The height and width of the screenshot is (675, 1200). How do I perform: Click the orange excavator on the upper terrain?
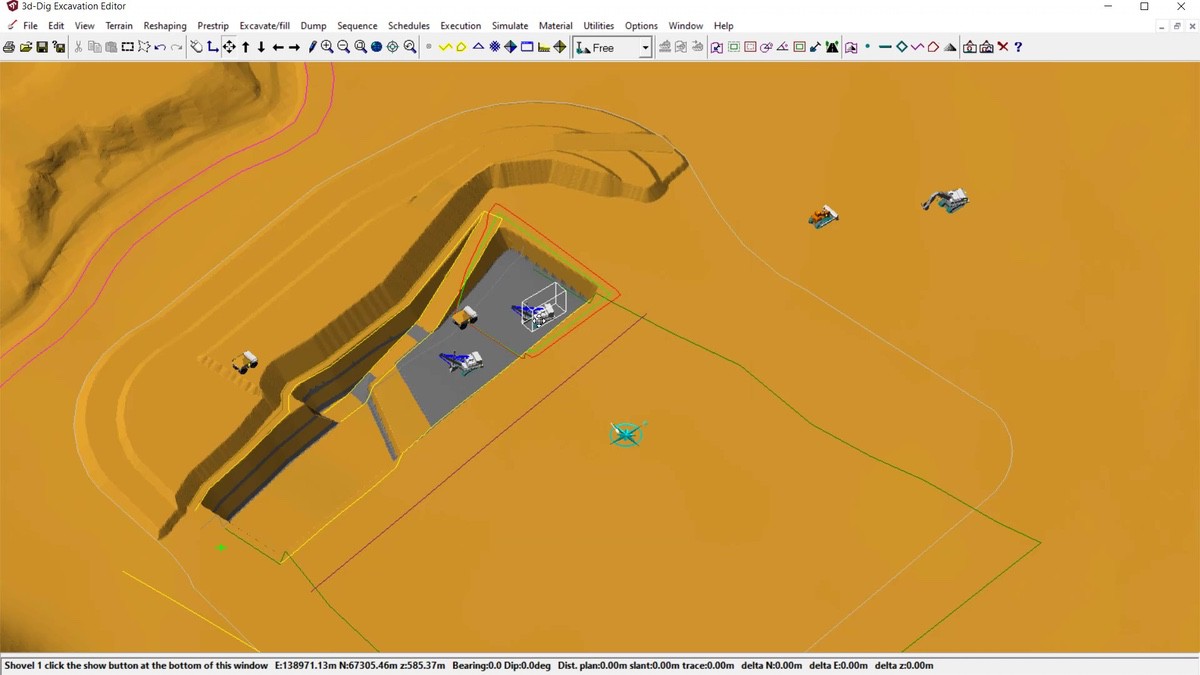pos(823,215)
